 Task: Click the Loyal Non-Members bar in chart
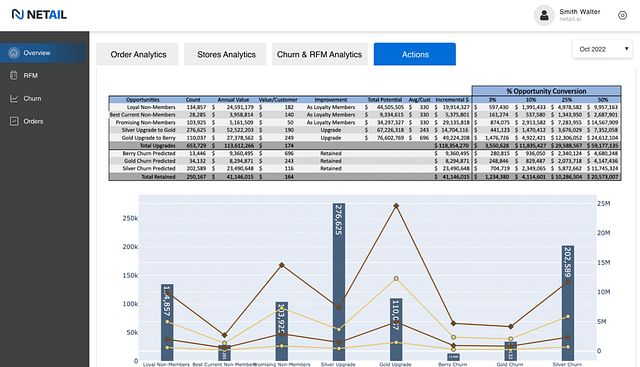(x=167, y=322)
